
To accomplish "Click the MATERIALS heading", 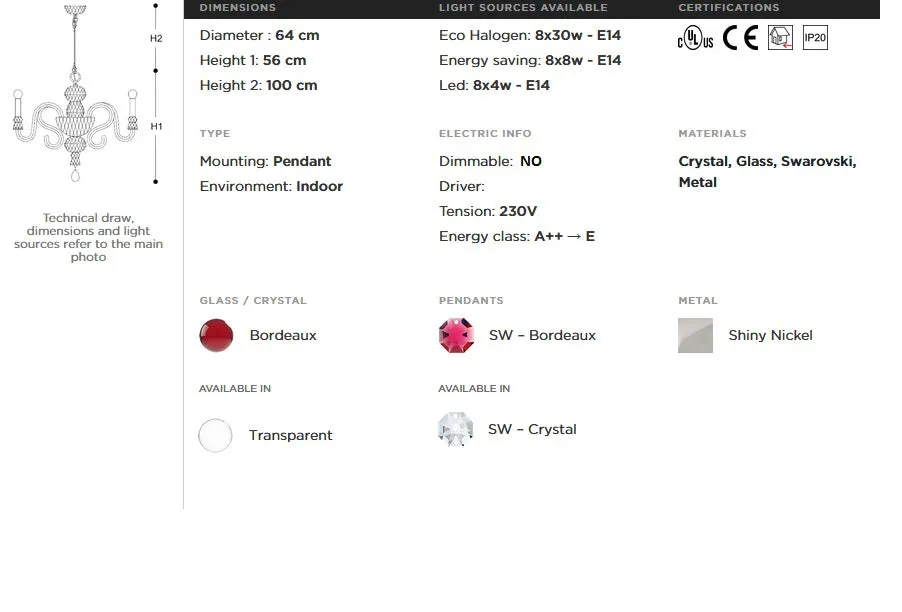I will coord(712,133).
